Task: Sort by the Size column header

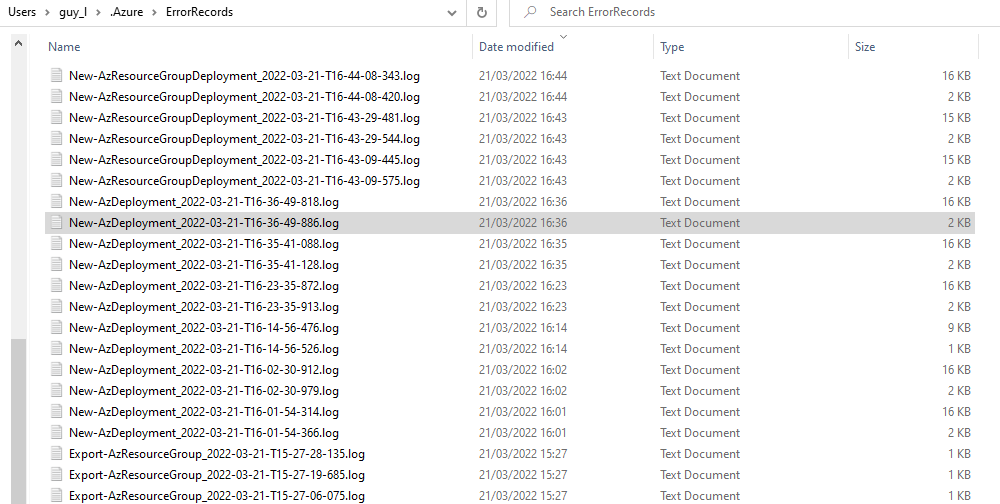Action: pyautogui.click(x=865, y=47)
